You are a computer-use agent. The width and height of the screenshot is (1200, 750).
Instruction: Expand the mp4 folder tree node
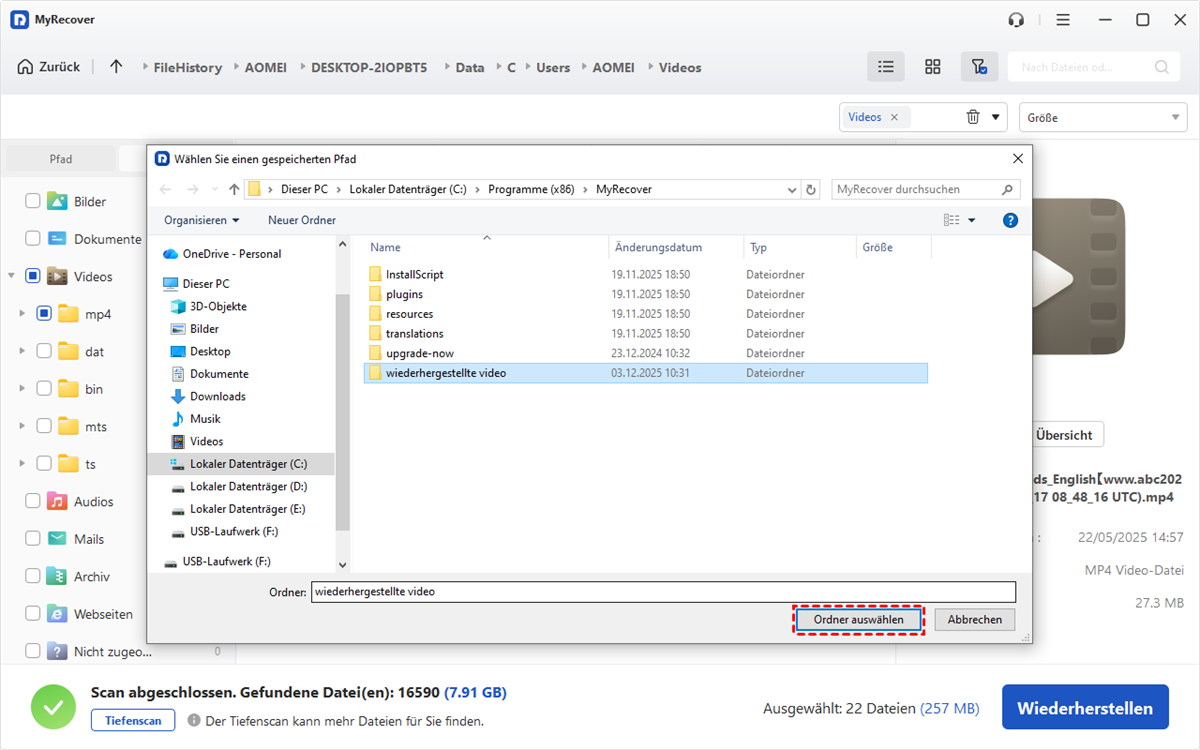[21, 314]
